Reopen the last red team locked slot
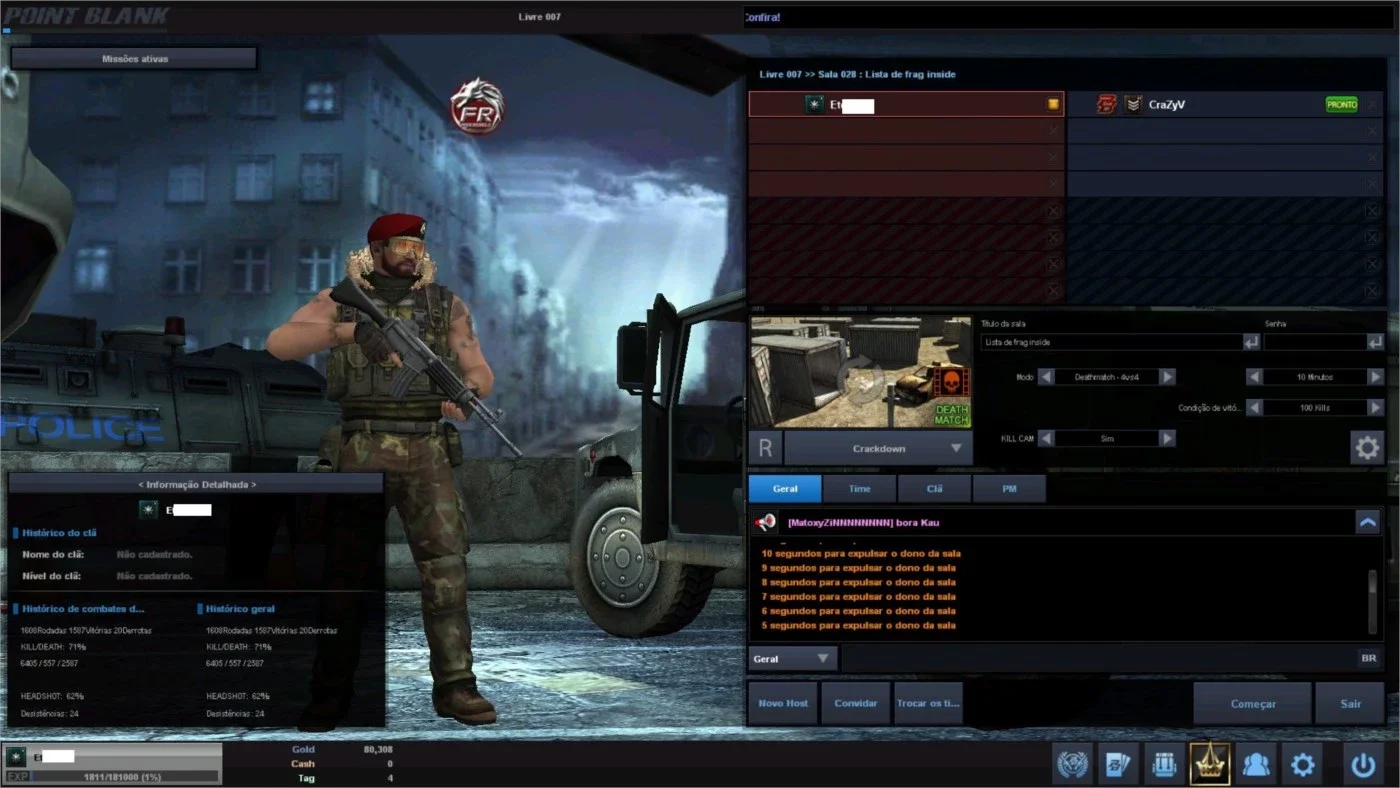 coord(1053,291)
